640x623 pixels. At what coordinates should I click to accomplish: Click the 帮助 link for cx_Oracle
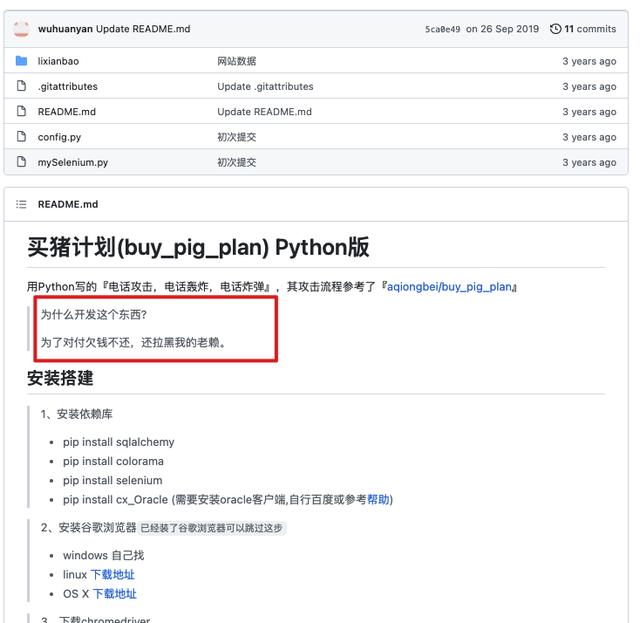pos(378,500)
